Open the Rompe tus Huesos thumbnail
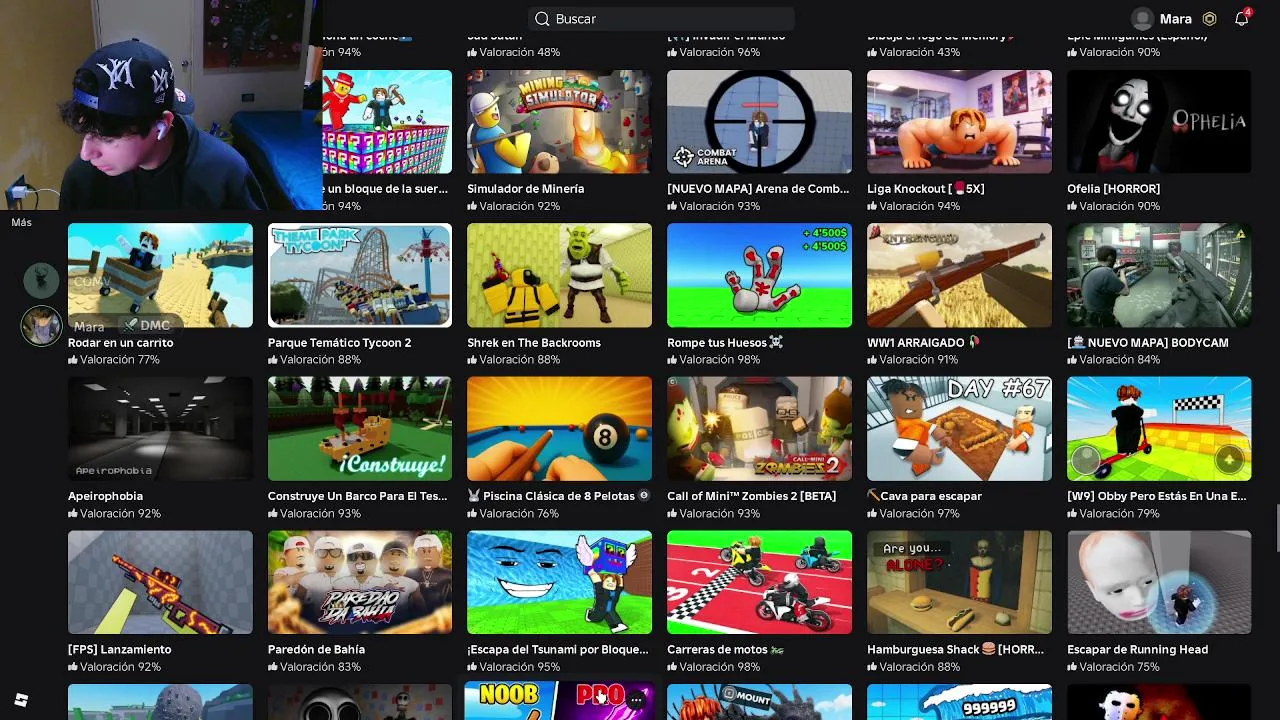Screen dimensions: 1280x720 pos(759,275)
